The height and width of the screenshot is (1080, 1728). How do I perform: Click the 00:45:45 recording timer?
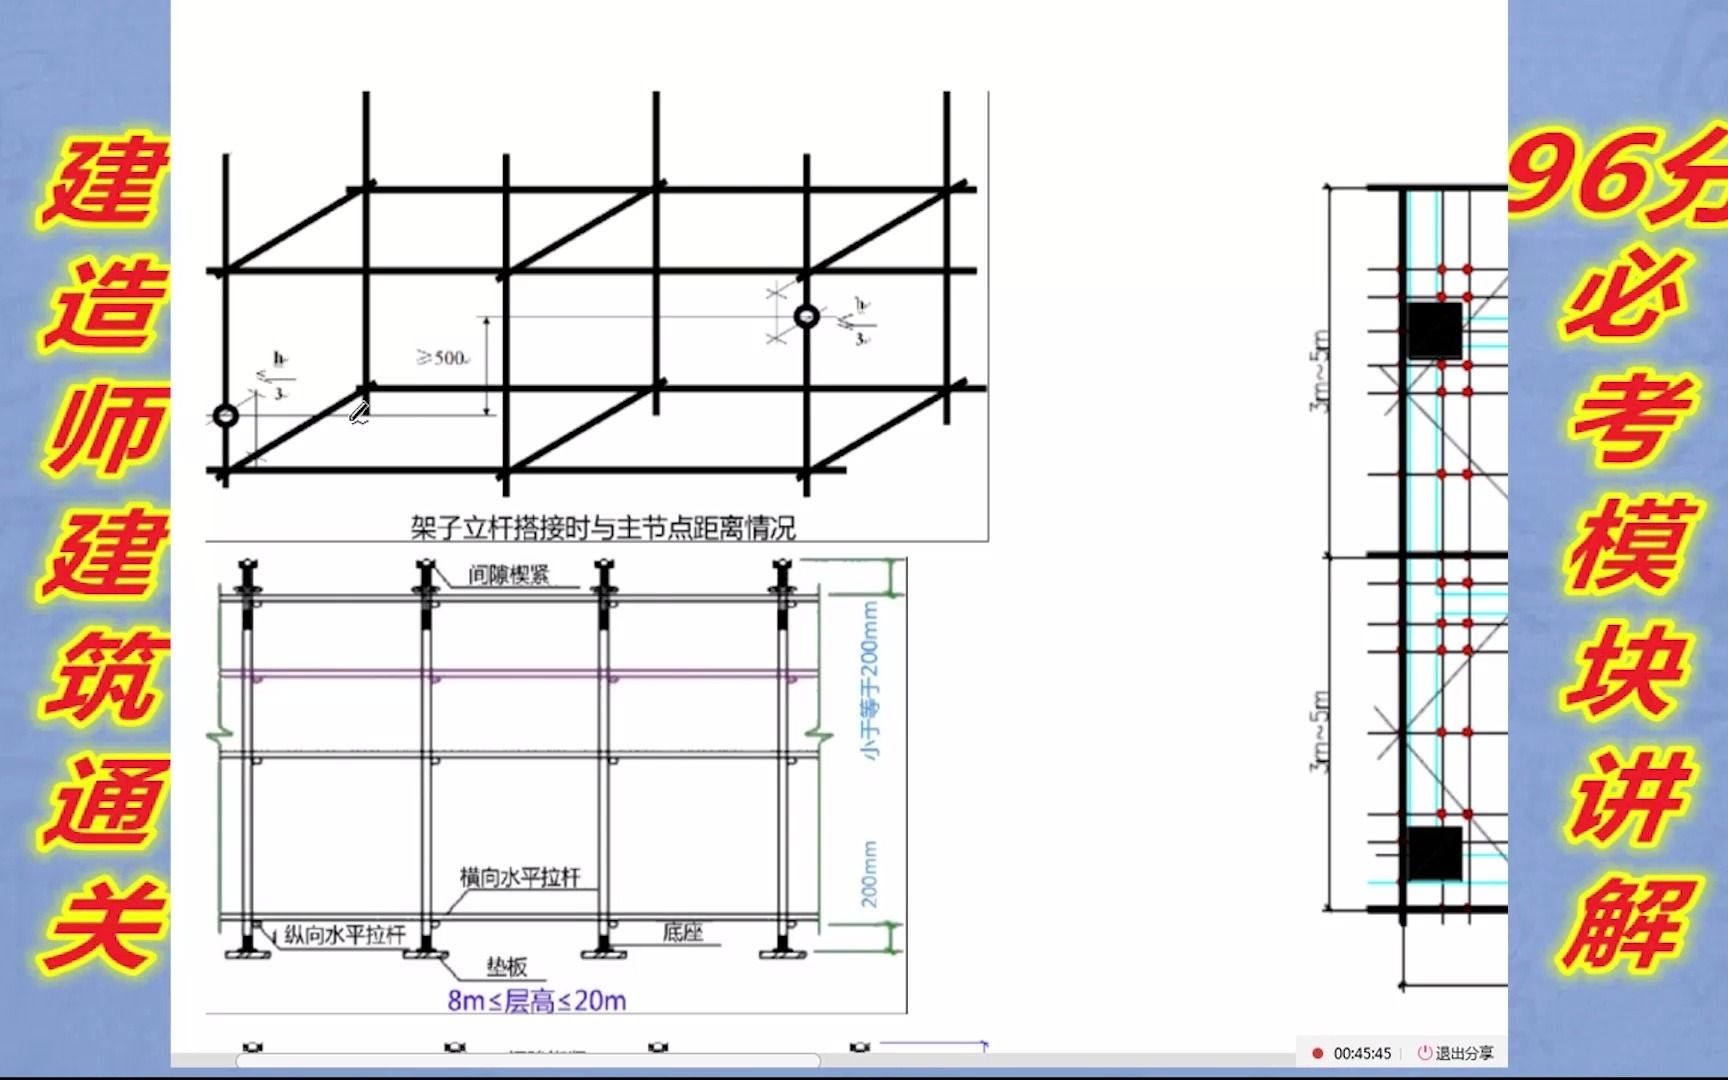click(x=1362, y=1053)
